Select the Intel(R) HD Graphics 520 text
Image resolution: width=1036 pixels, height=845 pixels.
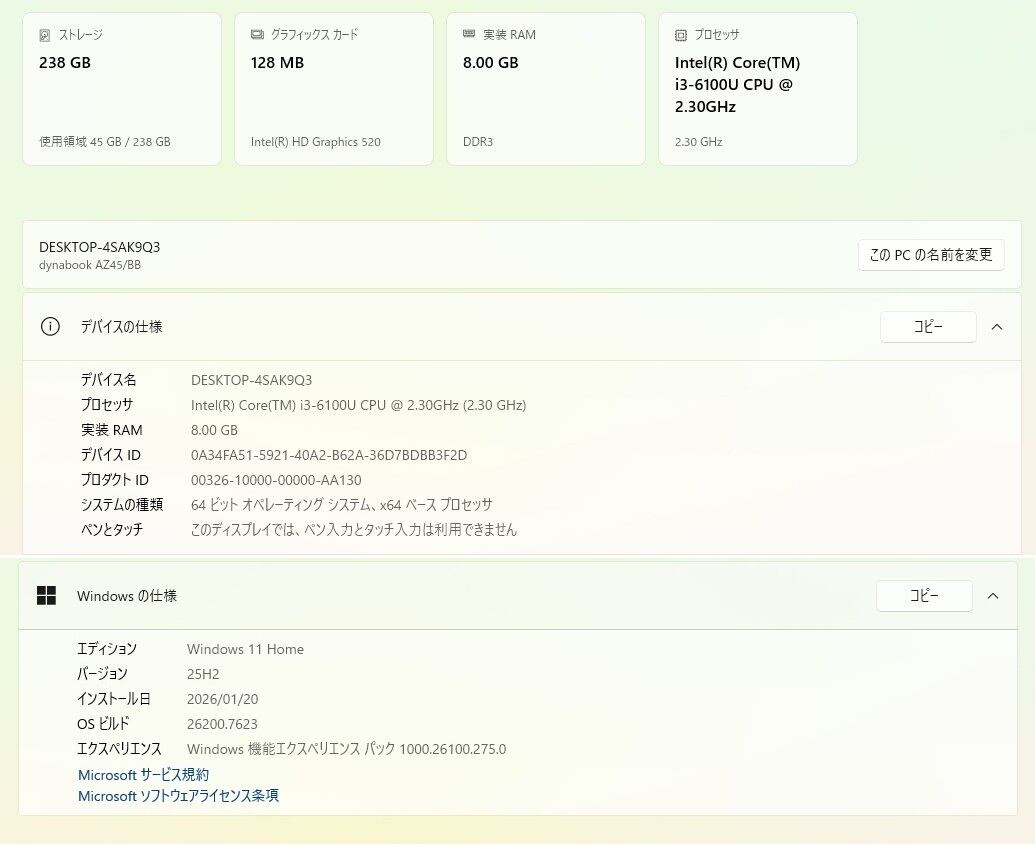[315, 142]
